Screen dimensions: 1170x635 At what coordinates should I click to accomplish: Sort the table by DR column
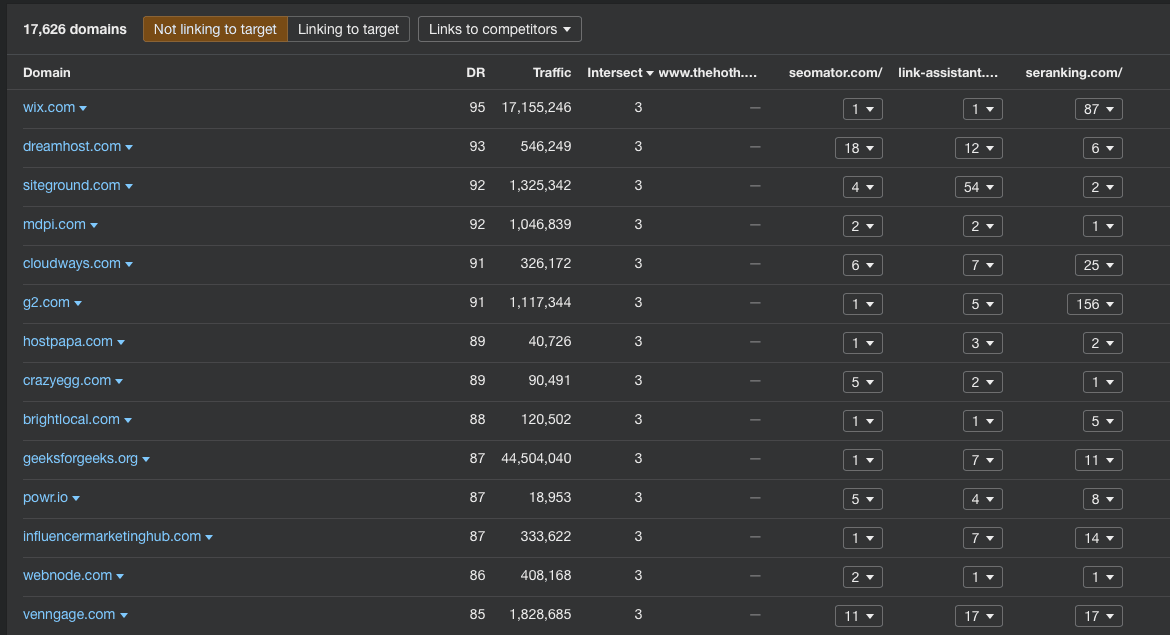[475, 73]
